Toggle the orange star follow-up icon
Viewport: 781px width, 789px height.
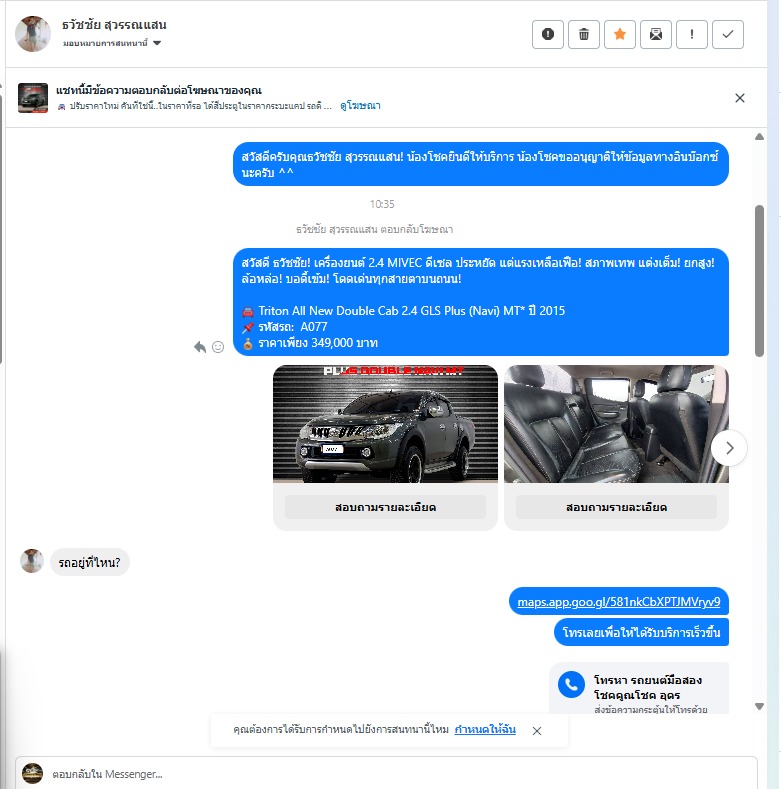(620, 34)
